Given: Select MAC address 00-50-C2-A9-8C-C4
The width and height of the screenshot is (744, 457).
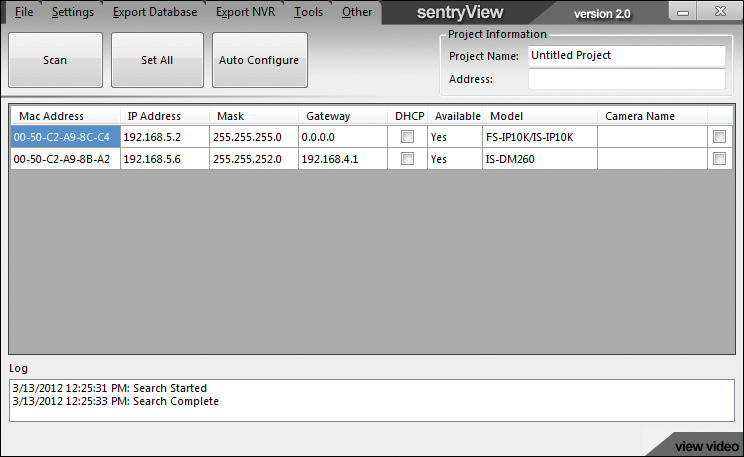Looking at the screenshot, I should [x=65, y=137].
